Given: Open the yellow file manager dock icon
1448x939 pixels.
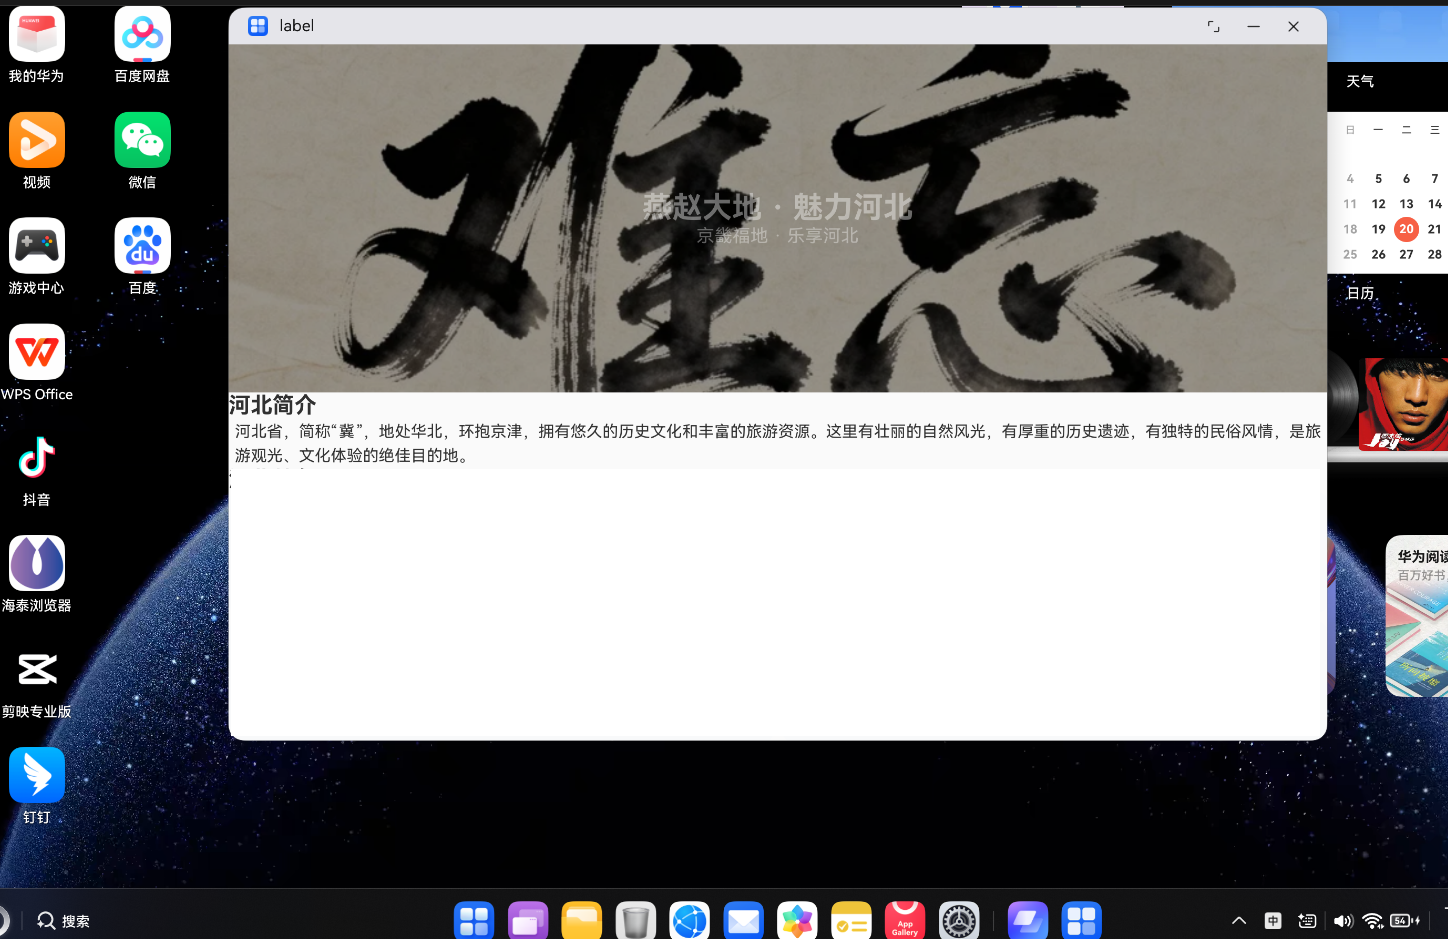Looking at the screenshot, I should point(582,921).
